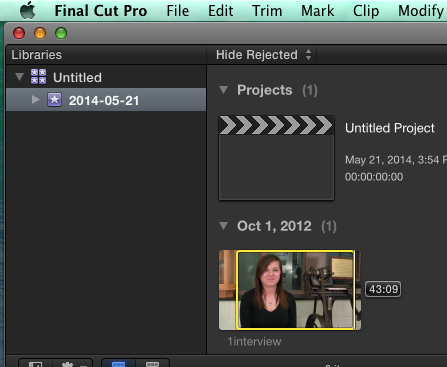
Task: Click the gear action menu button
Action: pyautogui.click(x=72, y=363)
